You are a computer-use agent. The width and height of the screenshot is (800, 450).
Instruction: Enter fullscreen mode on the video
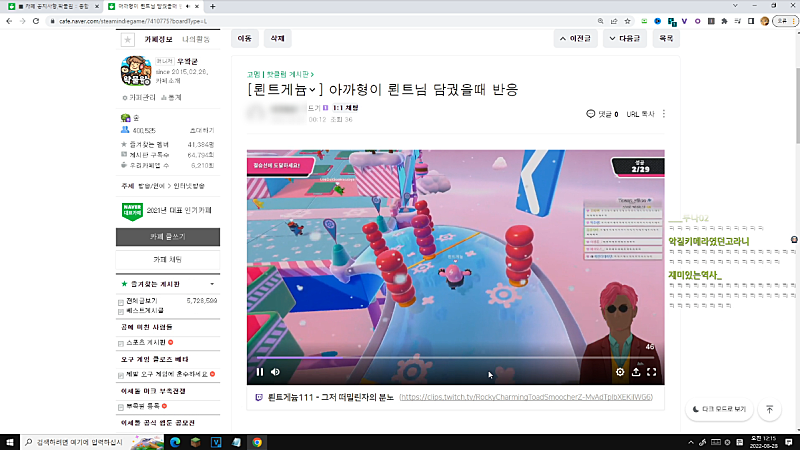click(652, 372)
